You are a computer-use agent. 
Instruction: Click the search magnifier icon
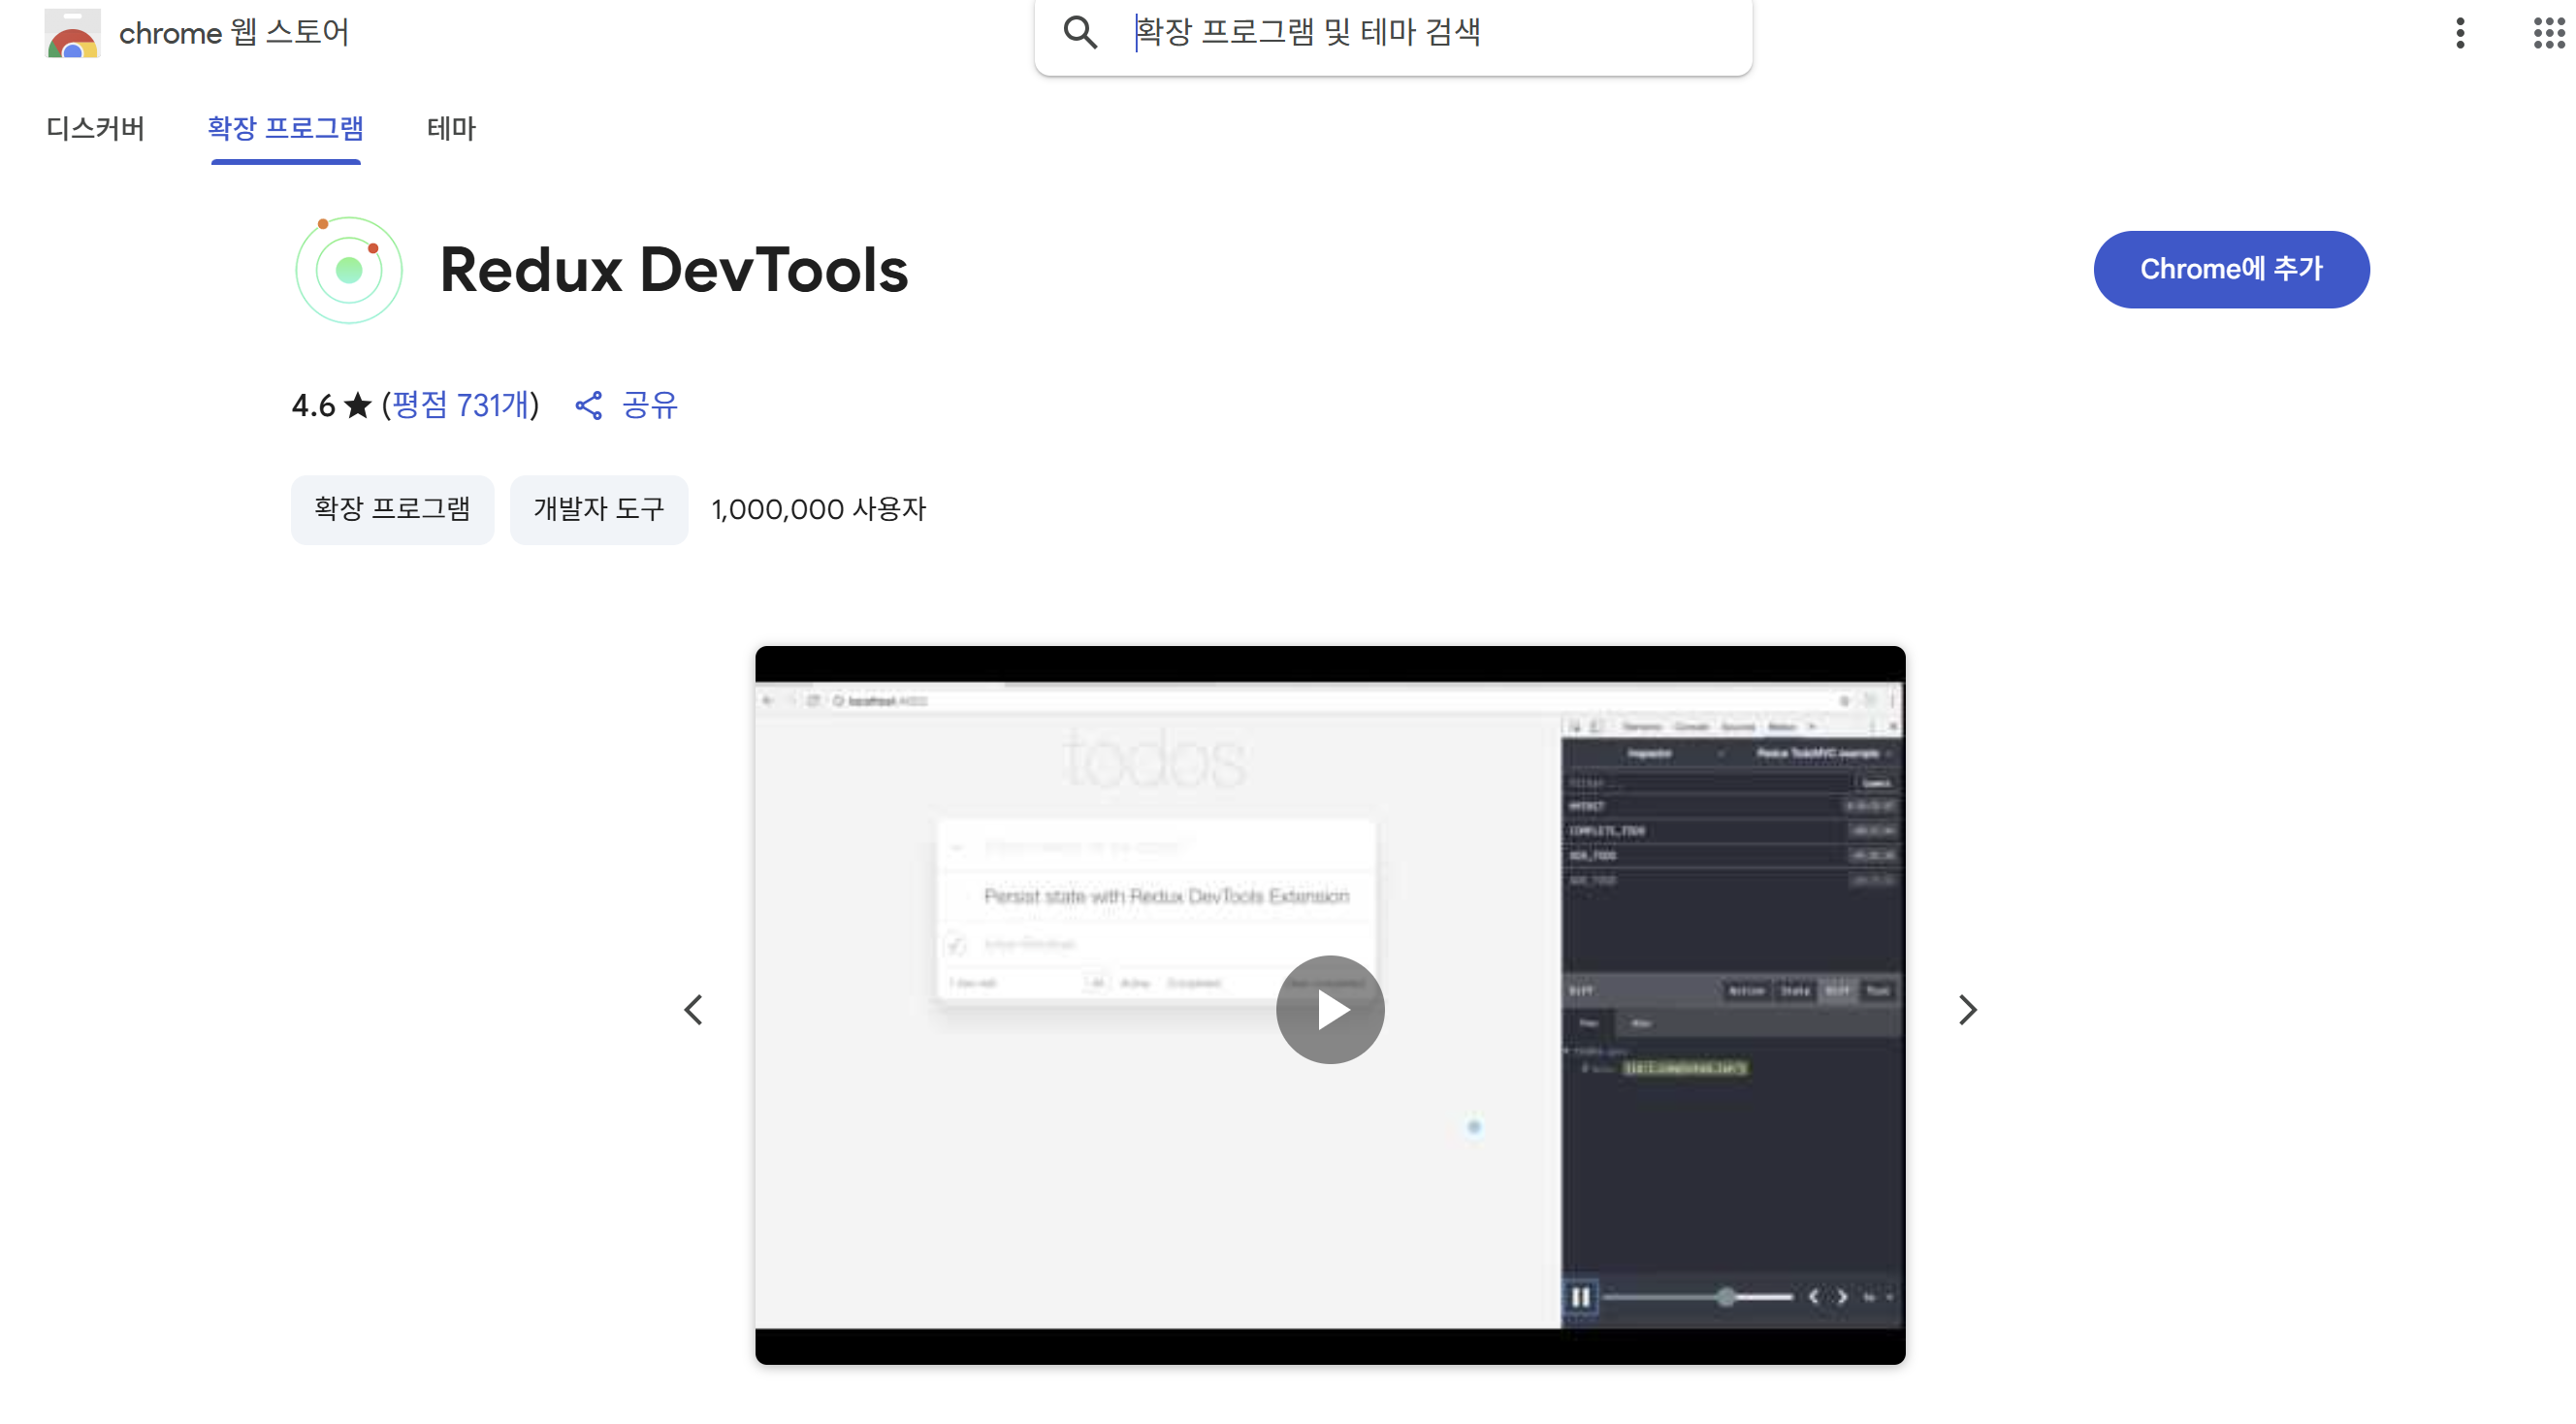tap(1080, 33)
